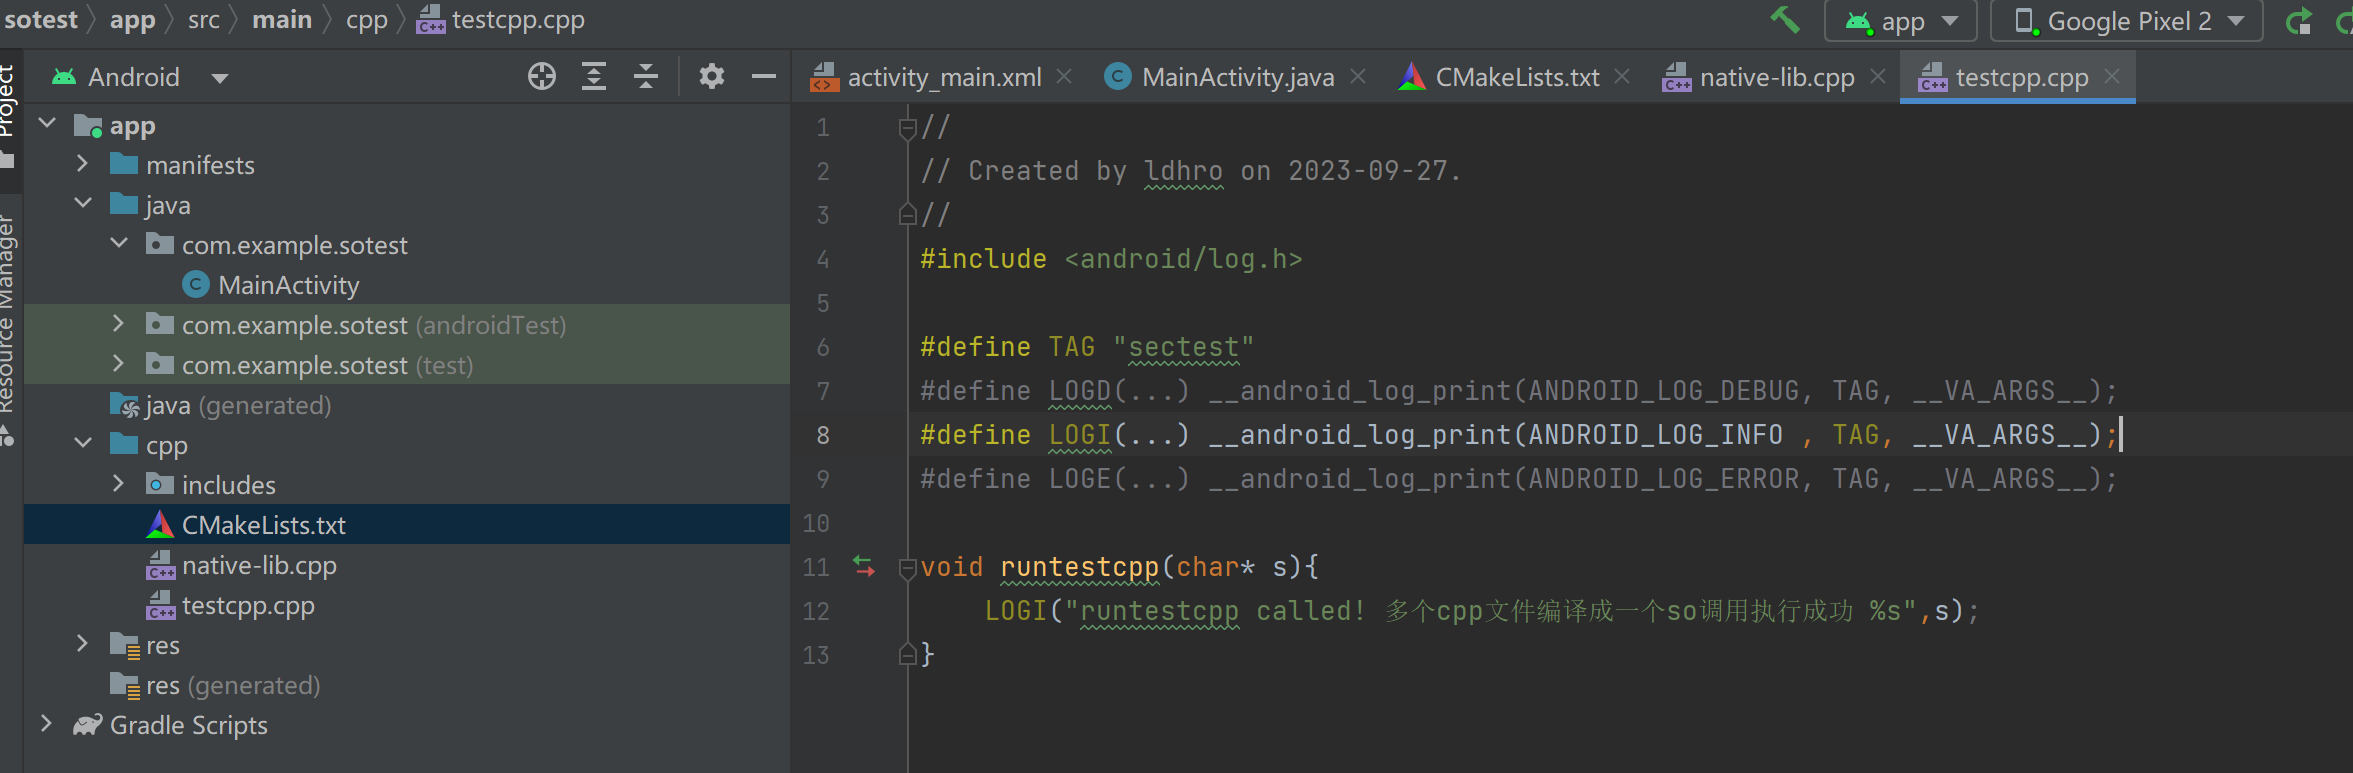Close the CMakeLists.txt tab
Viewport: 2353px width, 773px height.
coord(1622,76)
